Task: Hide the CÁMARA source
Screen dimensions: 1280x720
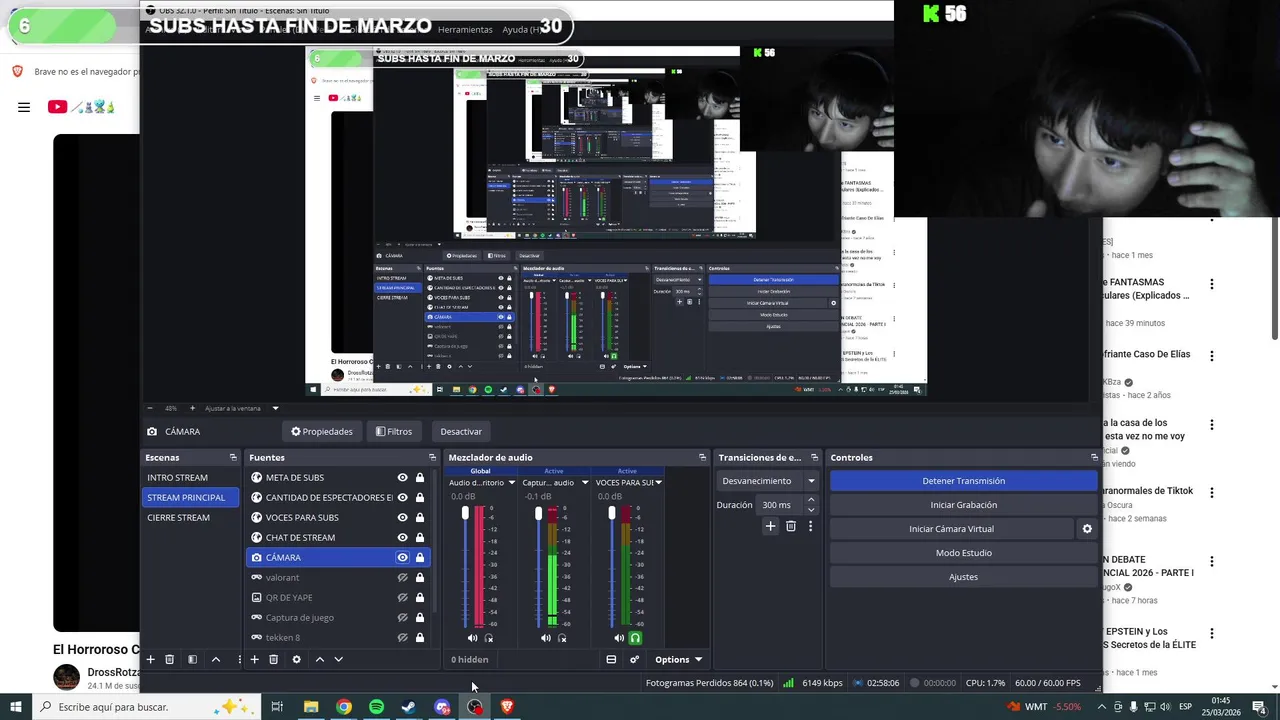Action: pos(402,558)
